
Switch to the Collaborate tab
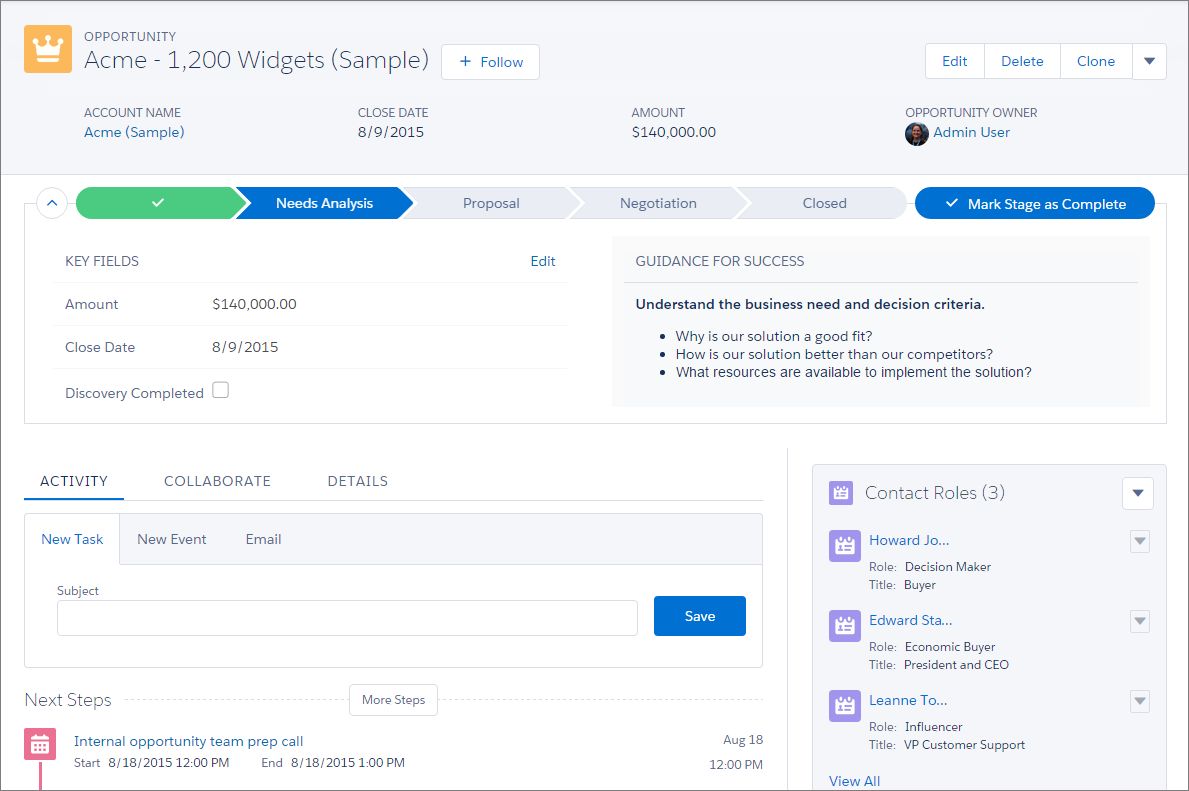(217, 481)
